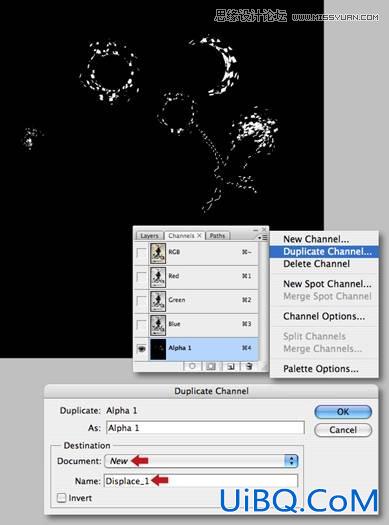The image size is (389, 525).
Task: Choose Channel Options... menu entry
Action: pos(324,316)
